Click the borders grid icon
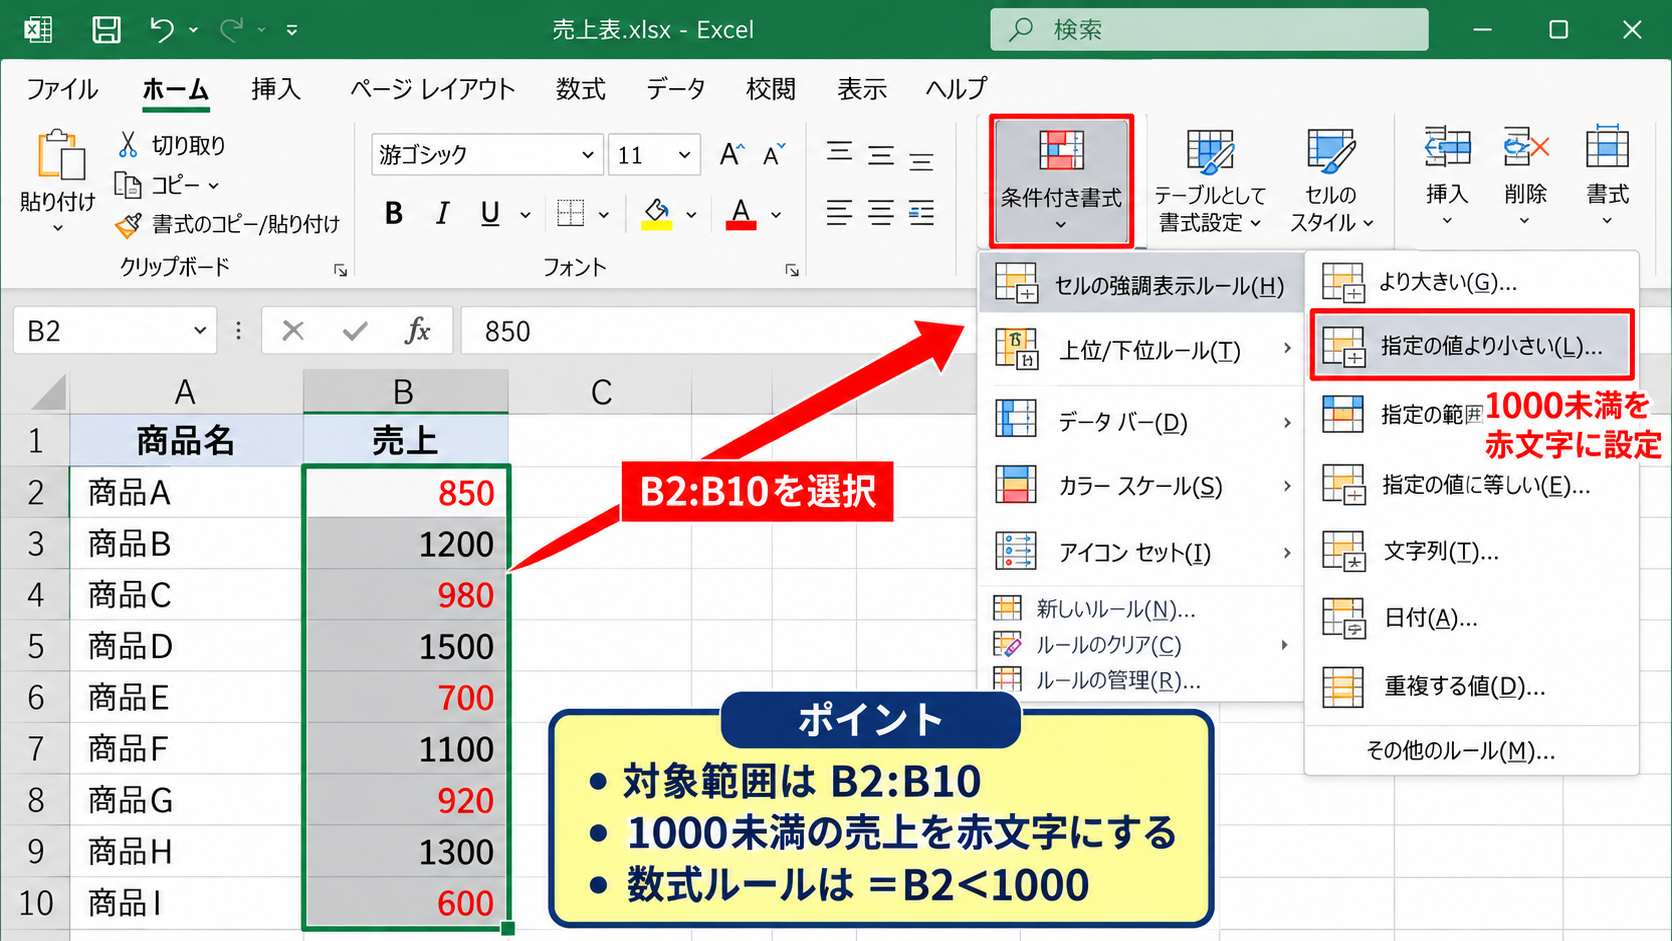The image size is (1672, 941). tap(570, 213)
